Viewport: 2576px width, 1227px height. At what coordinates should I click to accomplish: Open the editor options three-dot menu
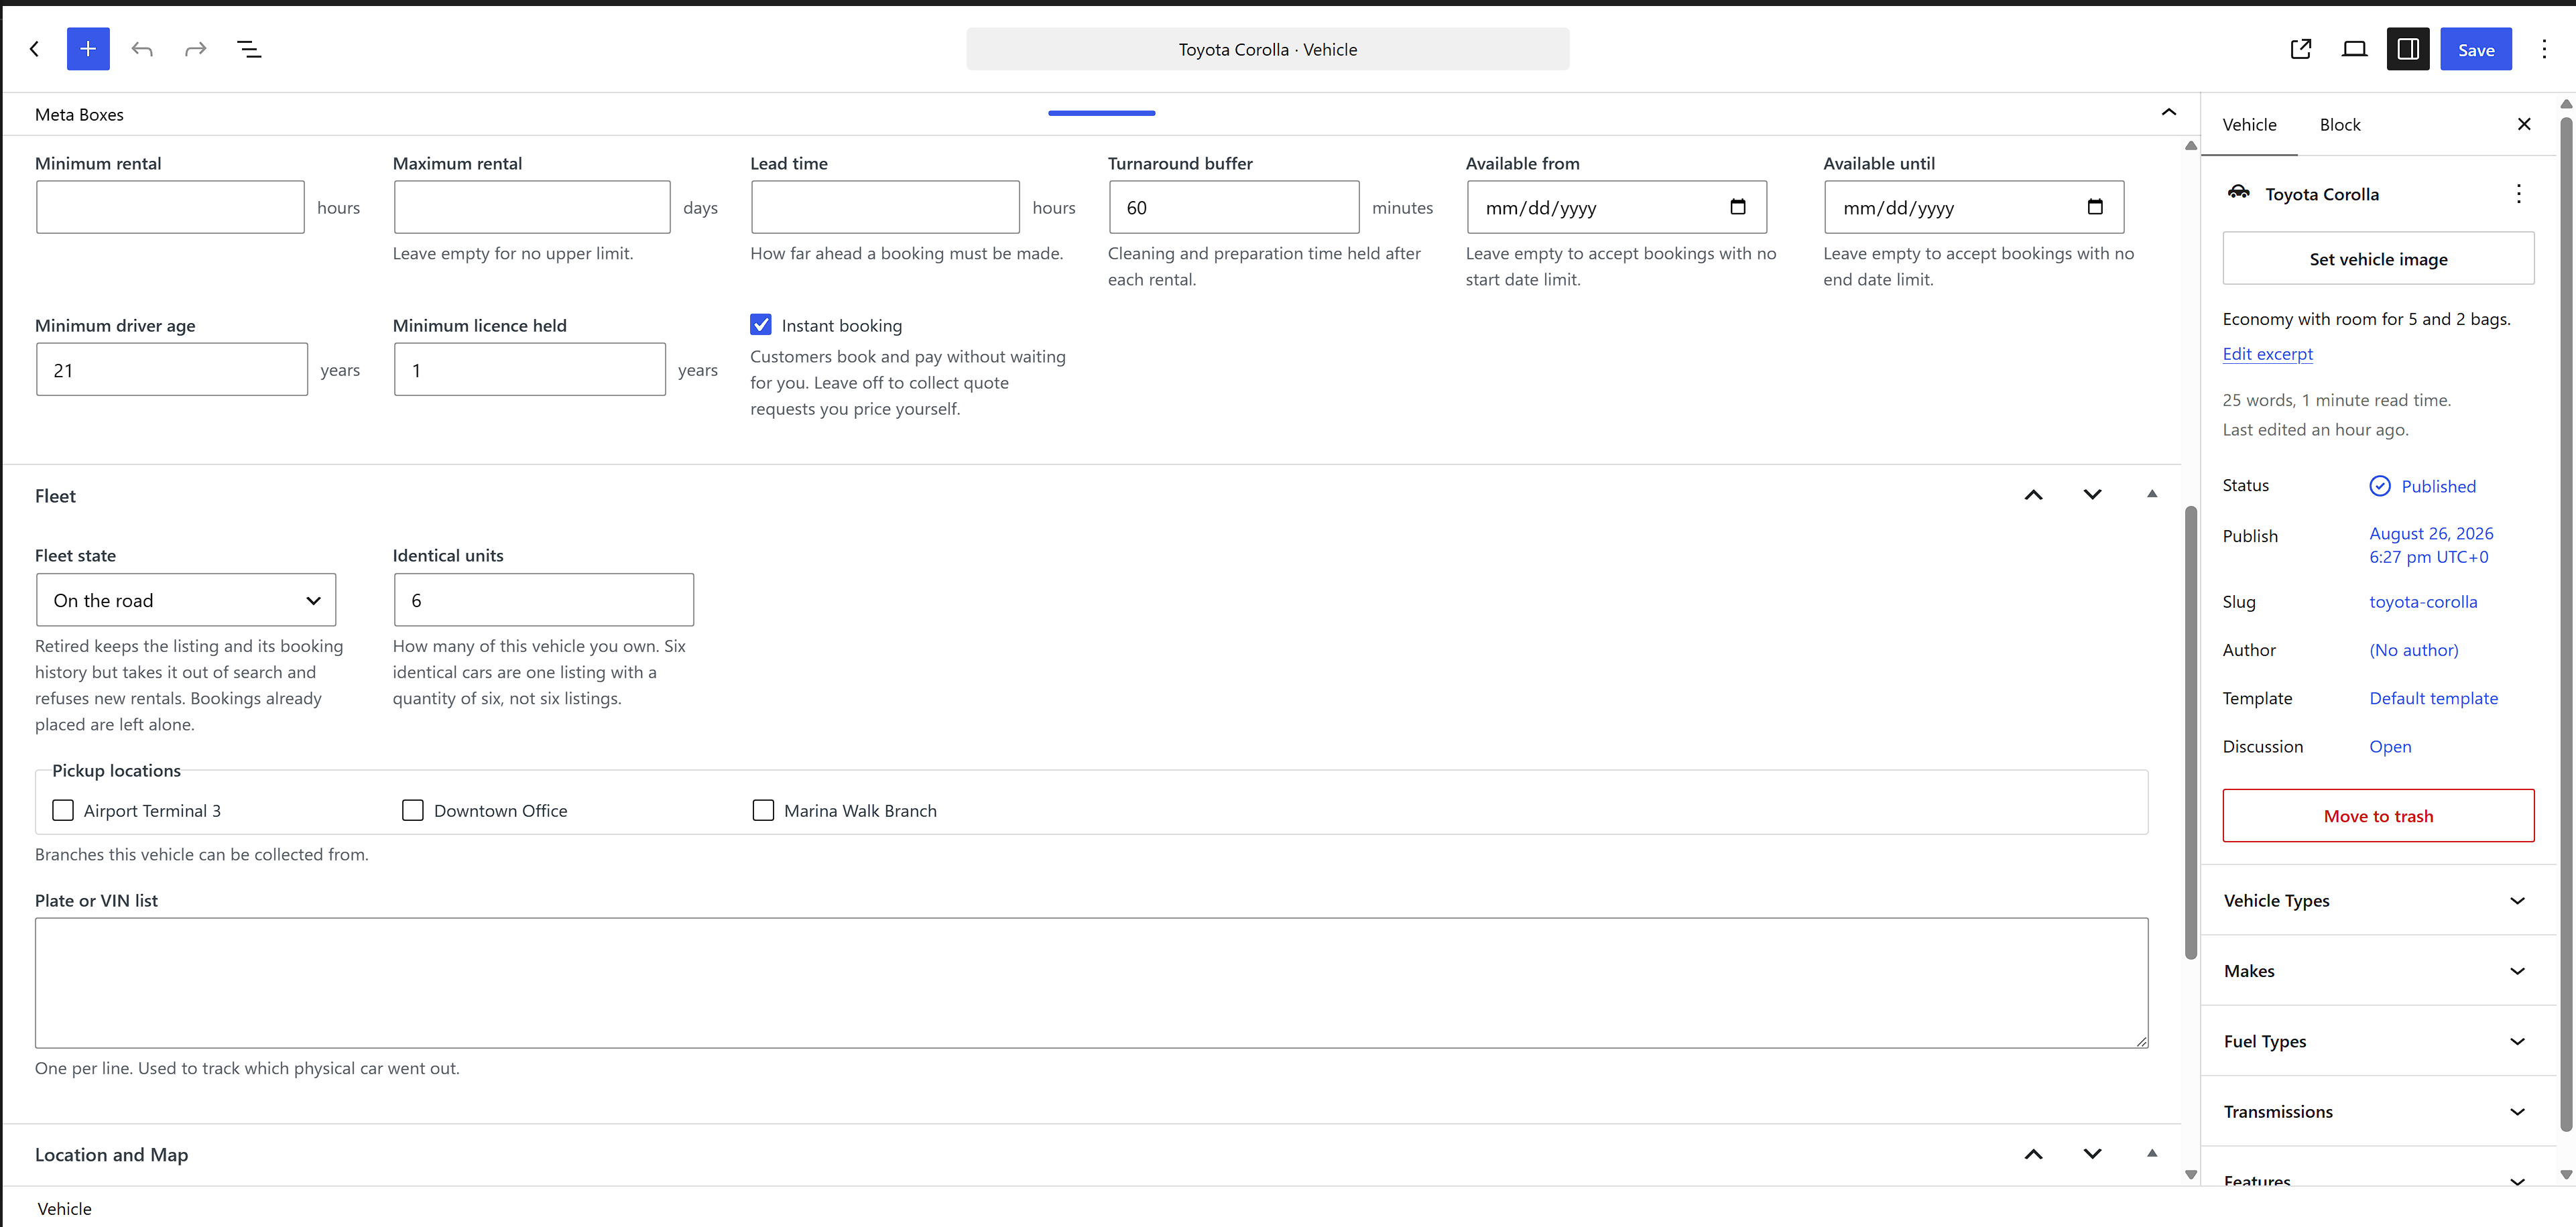(2544, 49)
